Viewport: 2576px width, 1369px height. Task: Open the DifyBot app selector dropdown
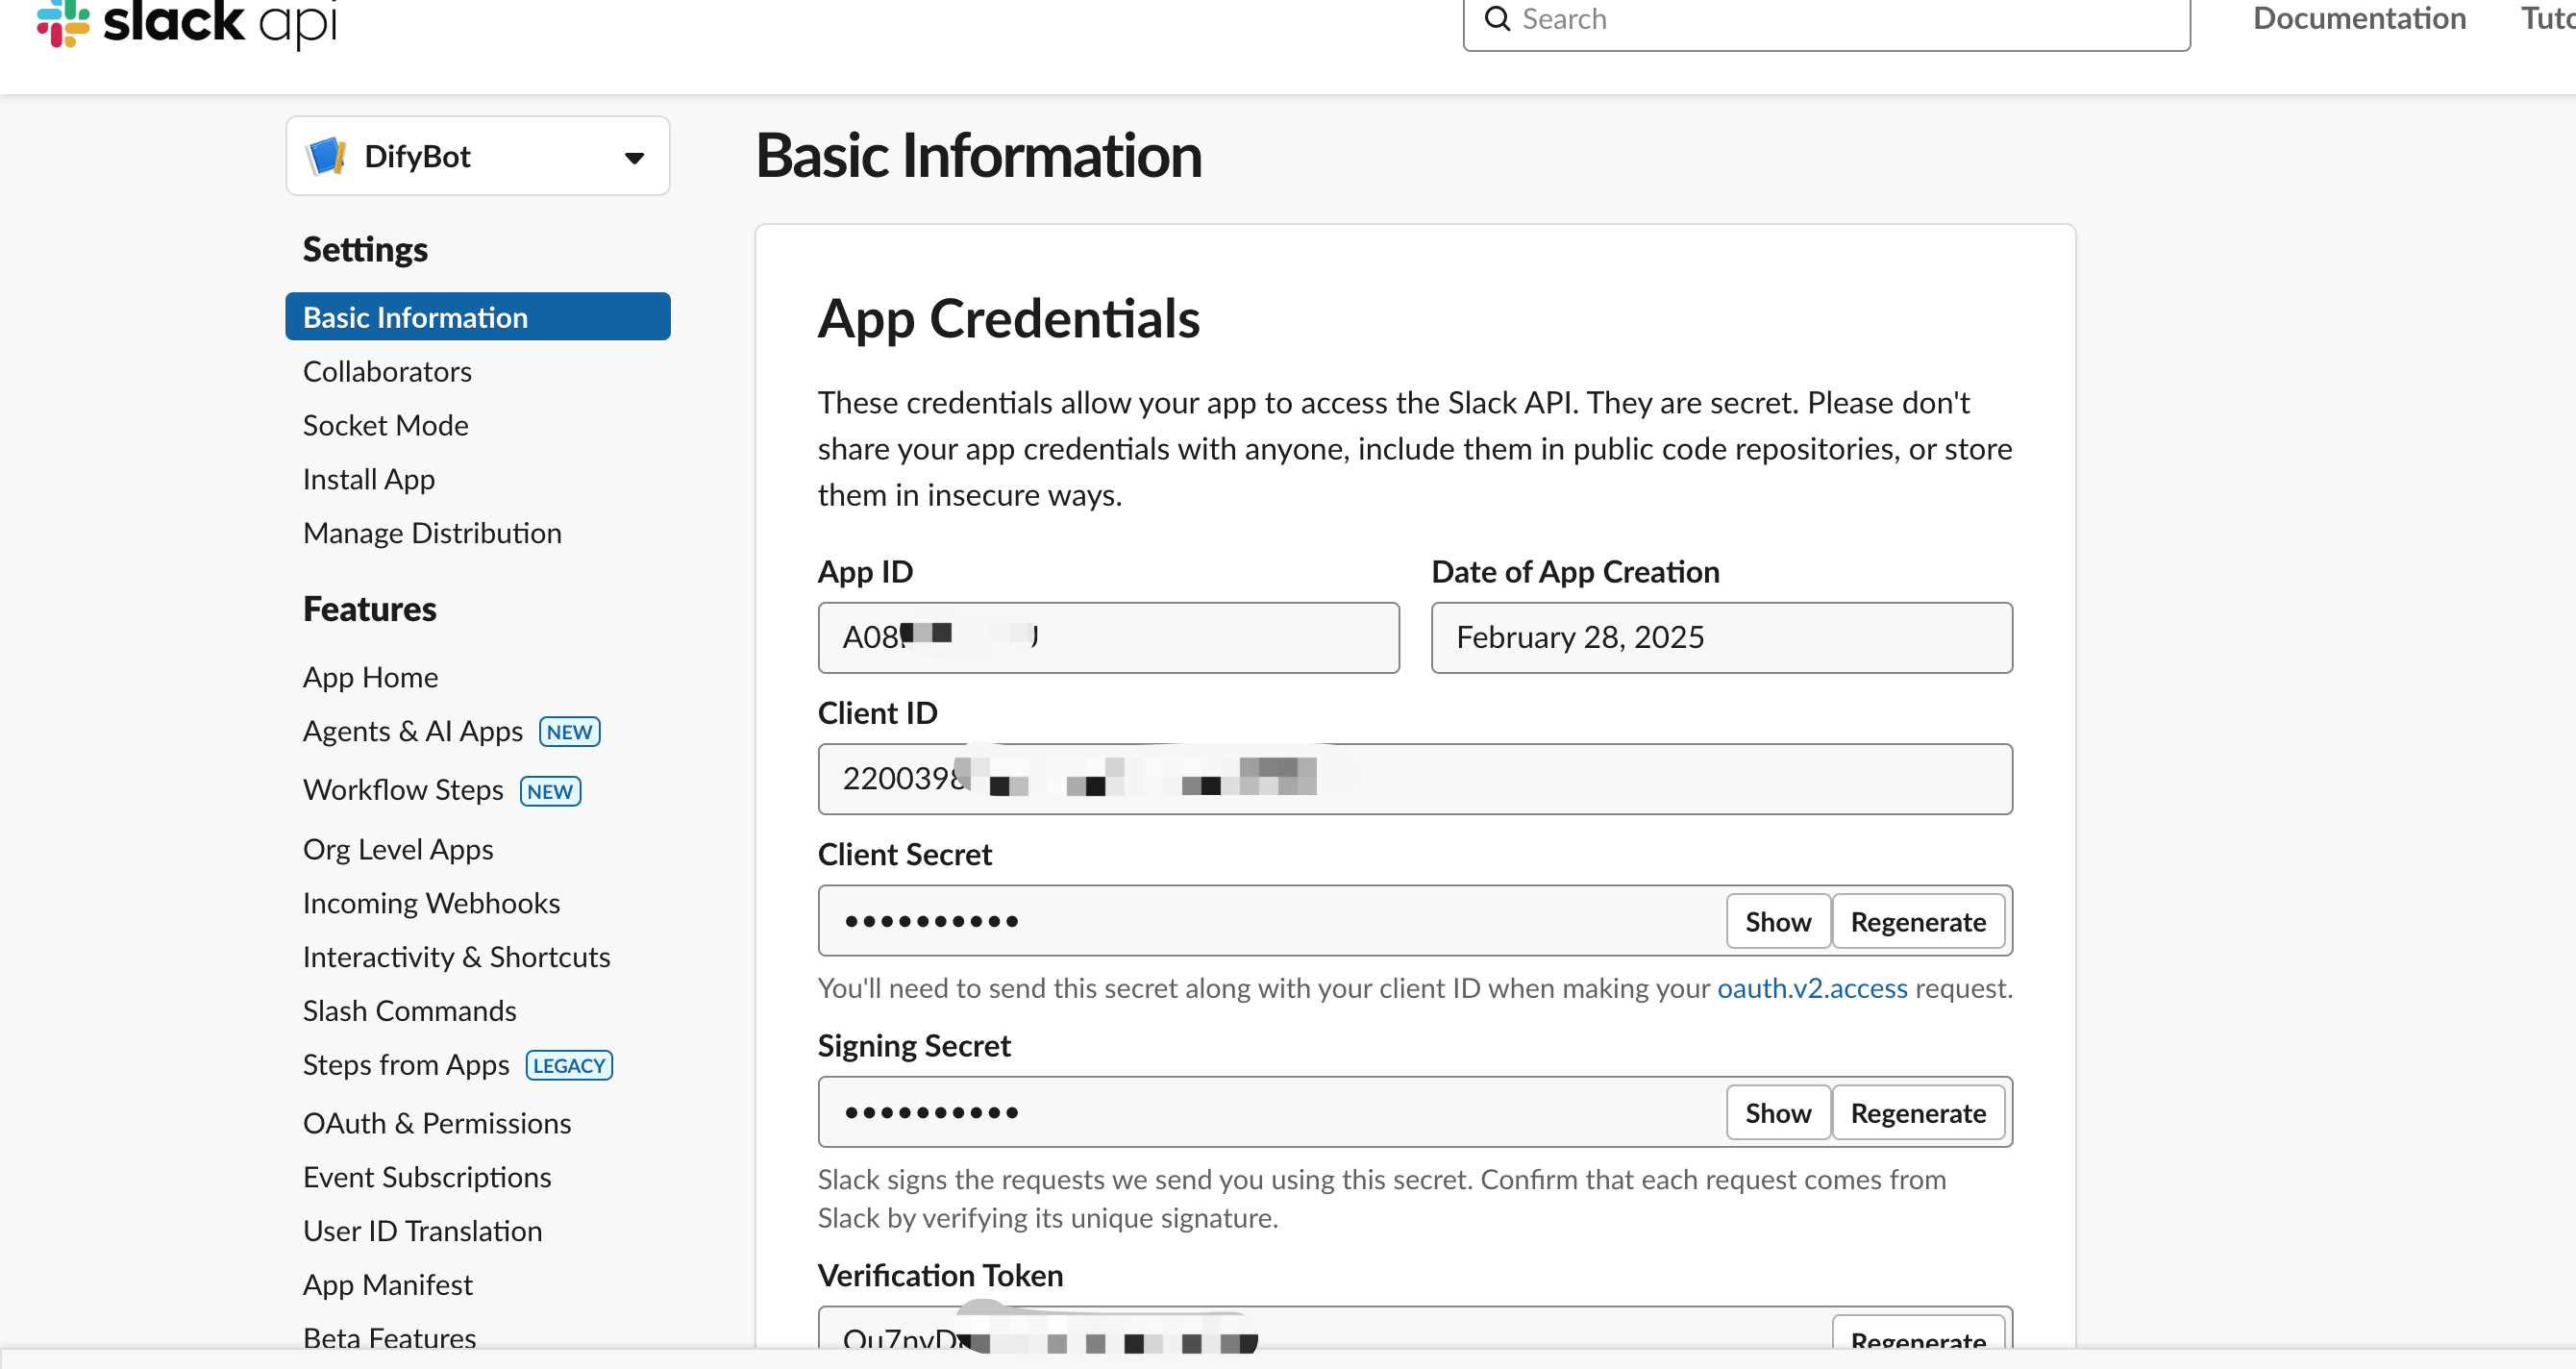[x=633, y=157]
